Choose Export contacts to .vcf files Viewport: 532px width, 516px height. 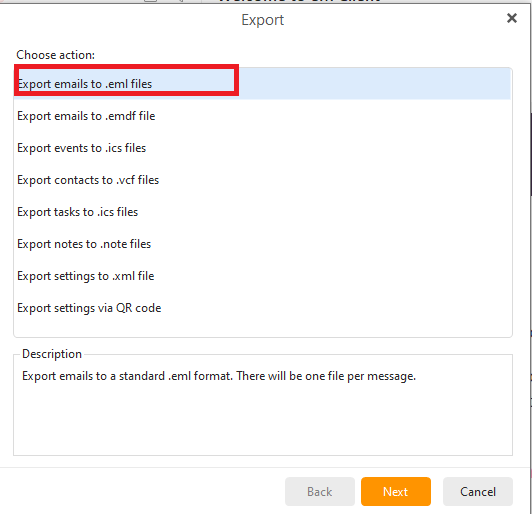(x=262, y=180)
